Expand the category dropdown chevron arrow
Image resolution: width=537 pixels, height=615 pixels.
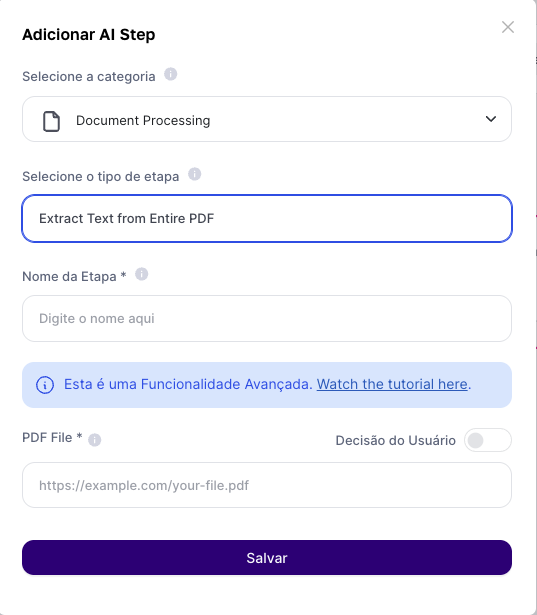pos(491,119)
